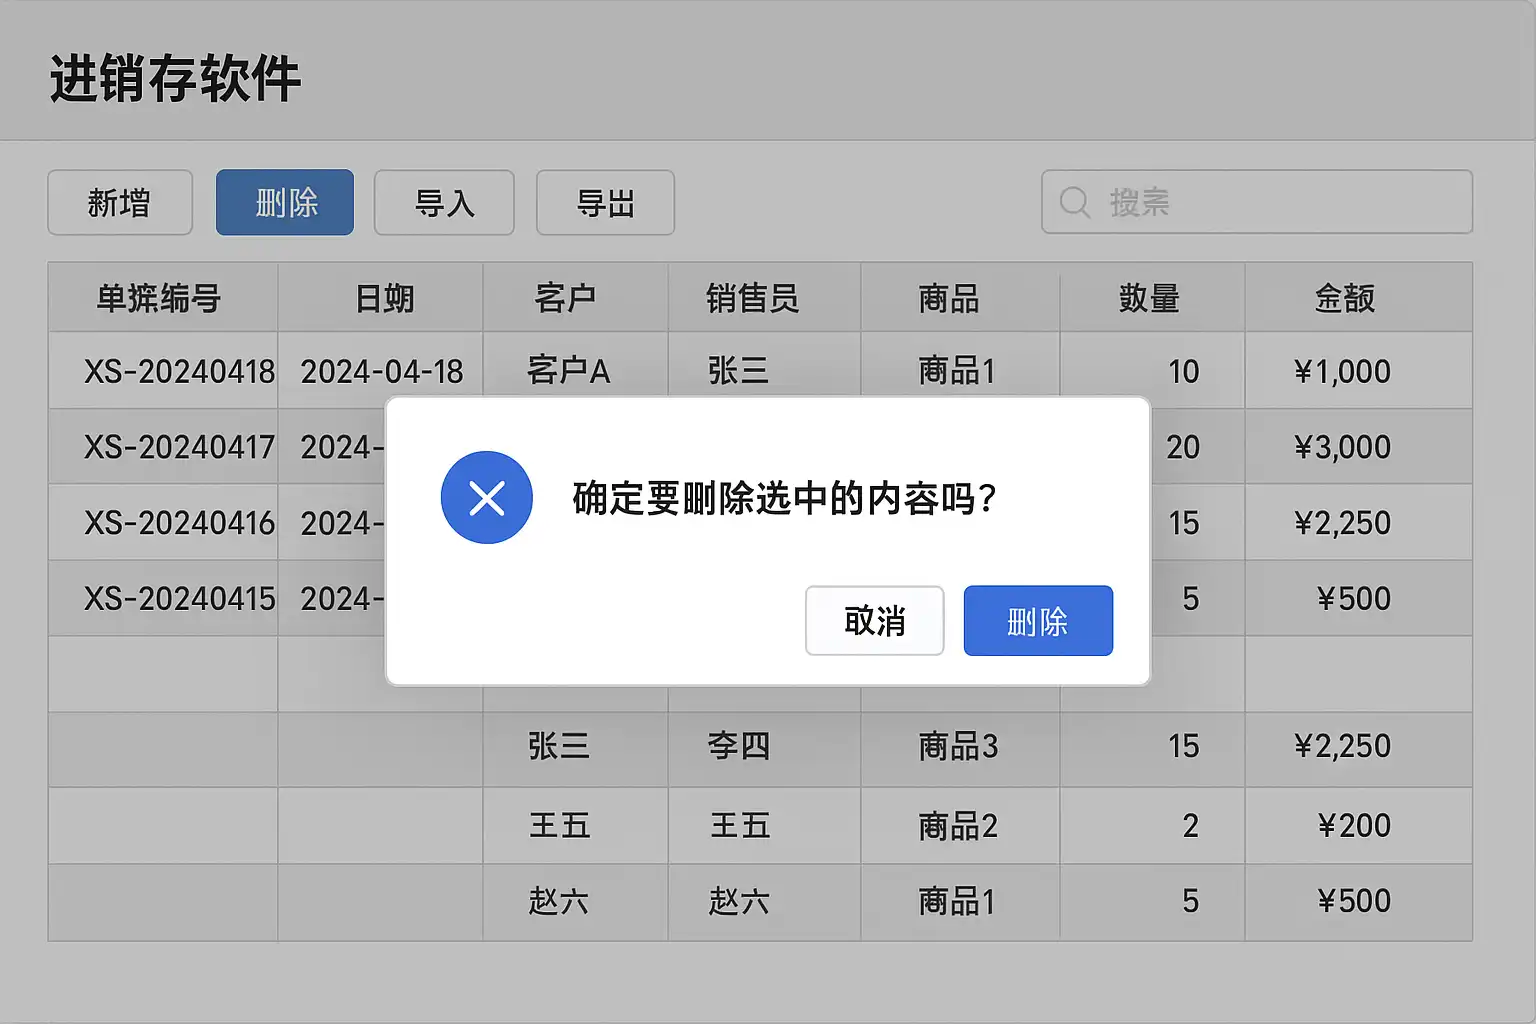Click the 导出 export button
This screenshot has width=1536, height=1024.
[x=605, y=203]
